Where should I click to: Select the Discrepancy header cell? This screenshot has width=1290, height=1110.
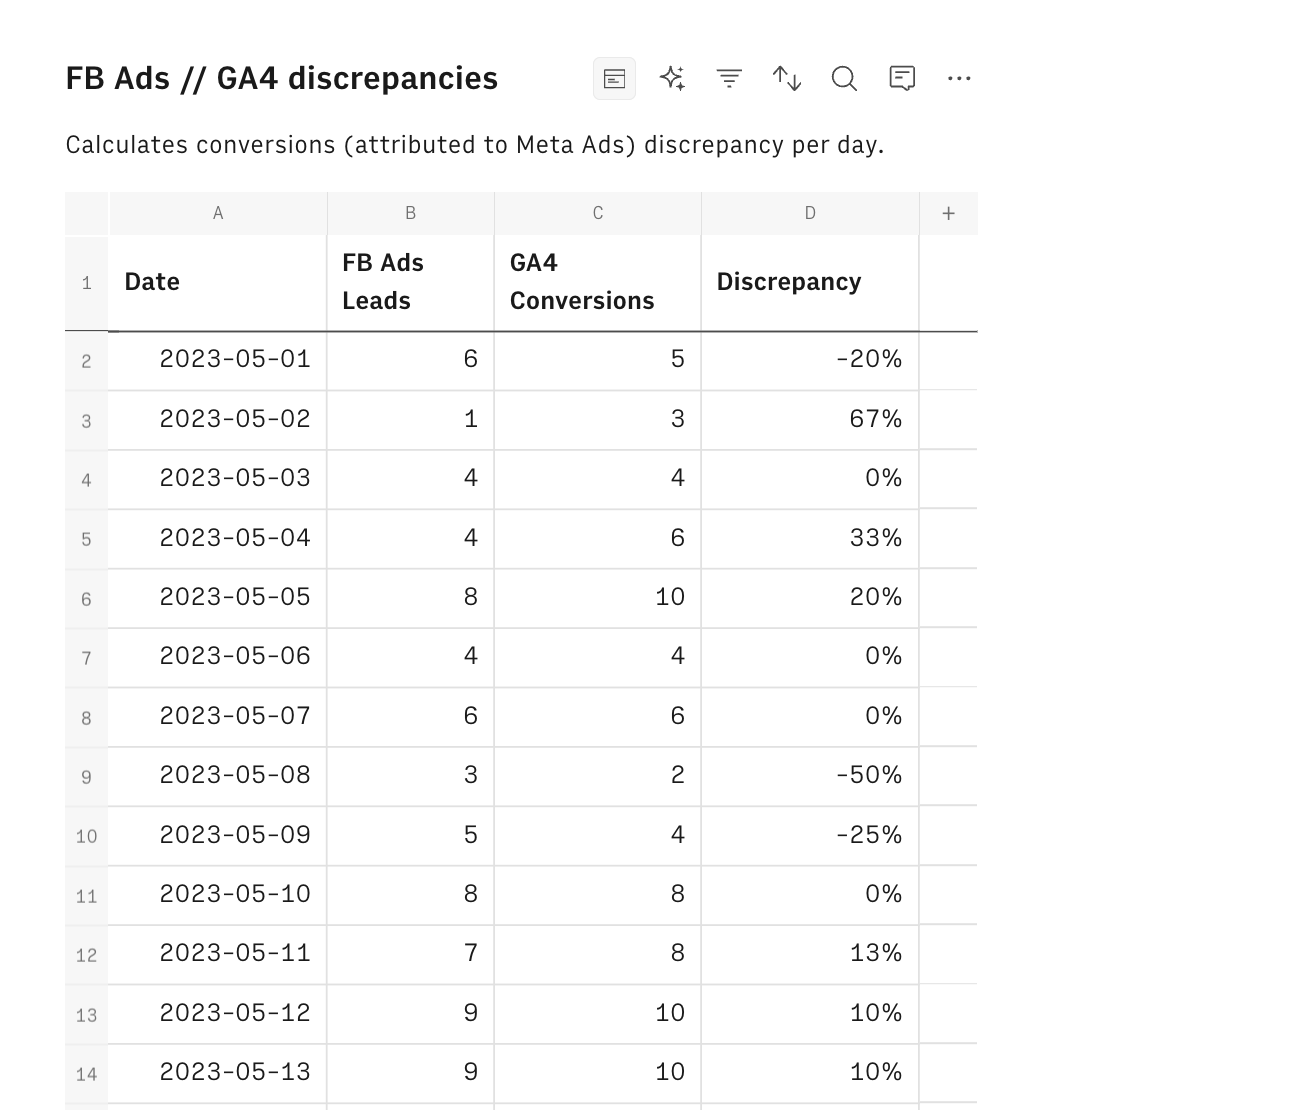pyautogui.click(x=810, y=282)
